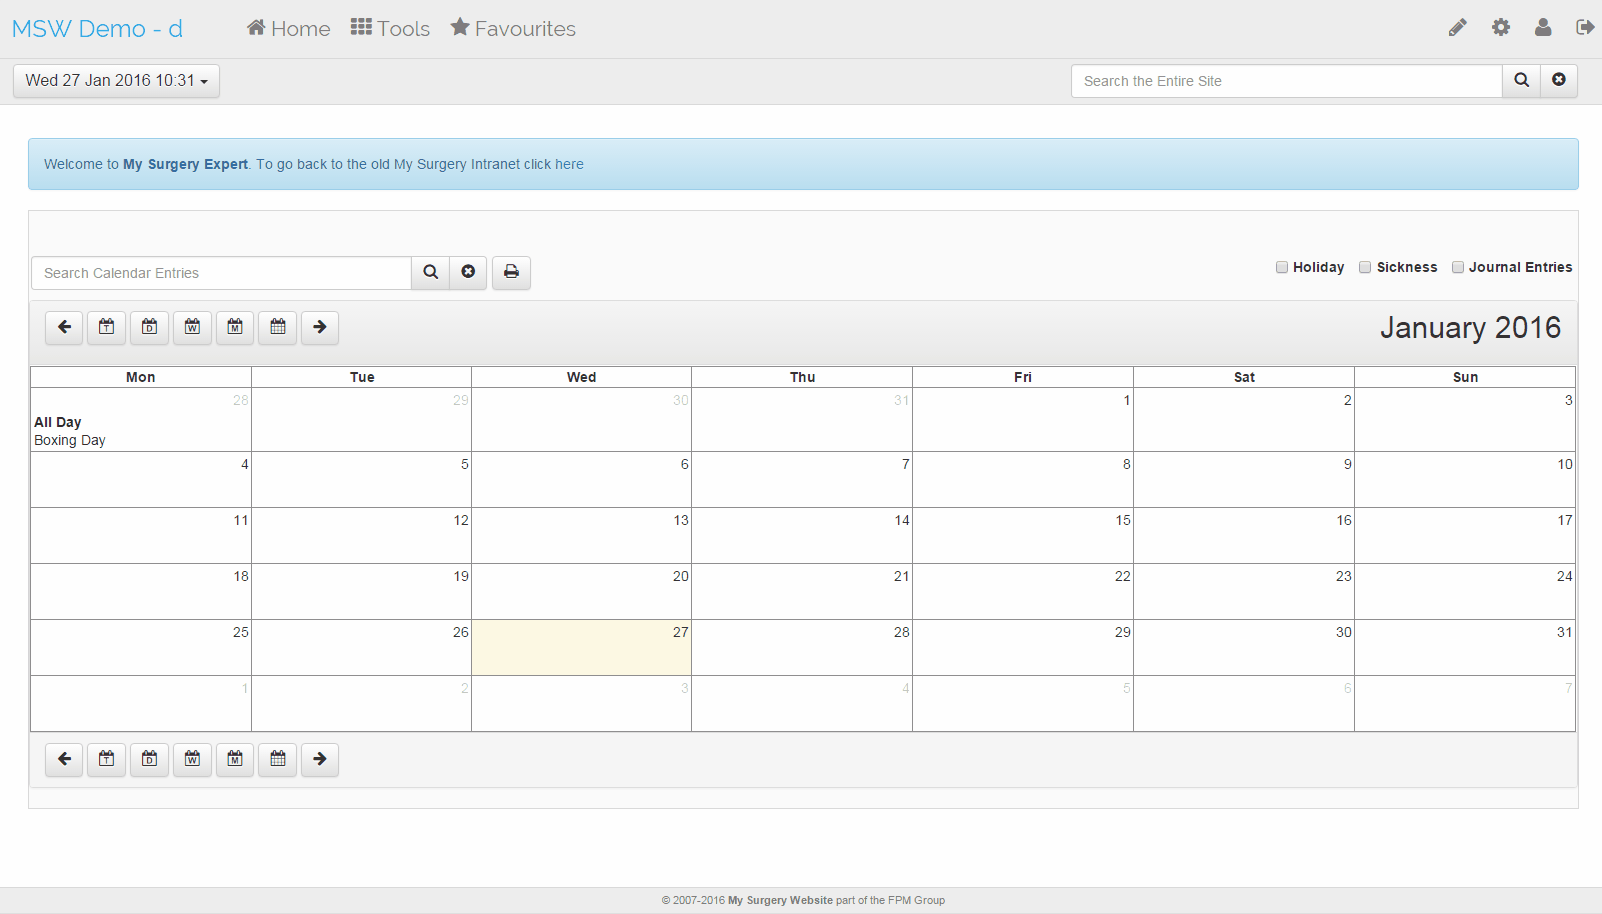Go to the Home page

[x=288, y=29]
